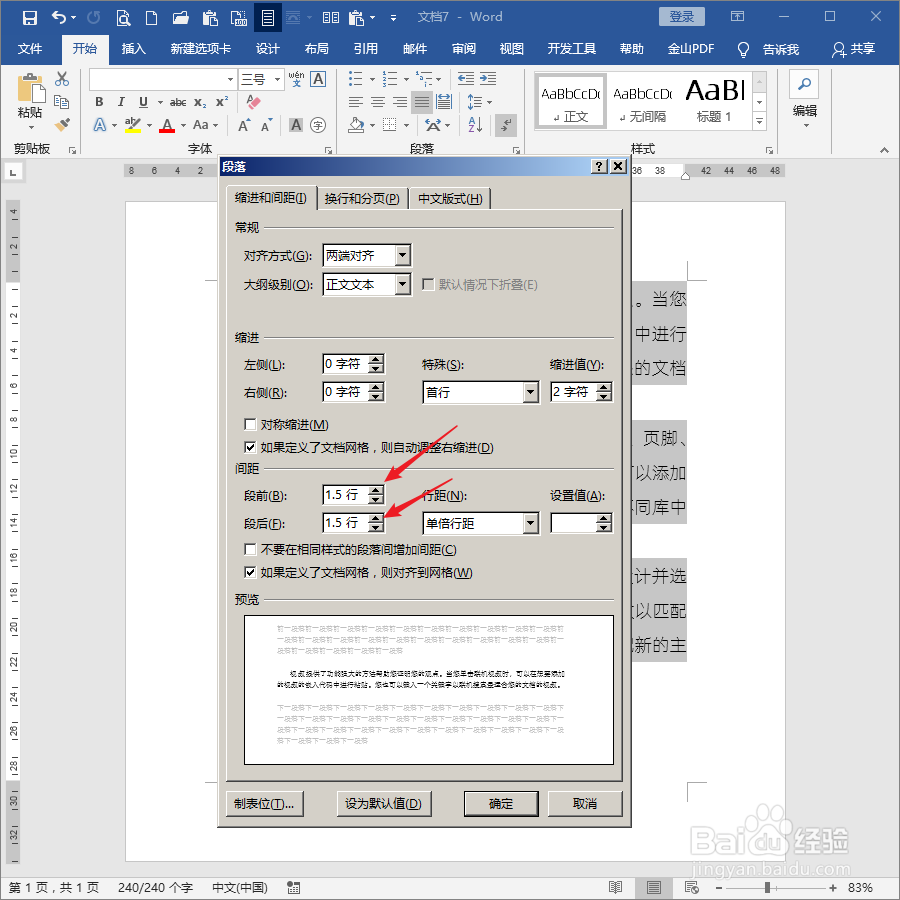Open the font name dropdown arrow
The height and width of the screenshot is (900, 900).
pyautogui.click(x=231, y=79)
